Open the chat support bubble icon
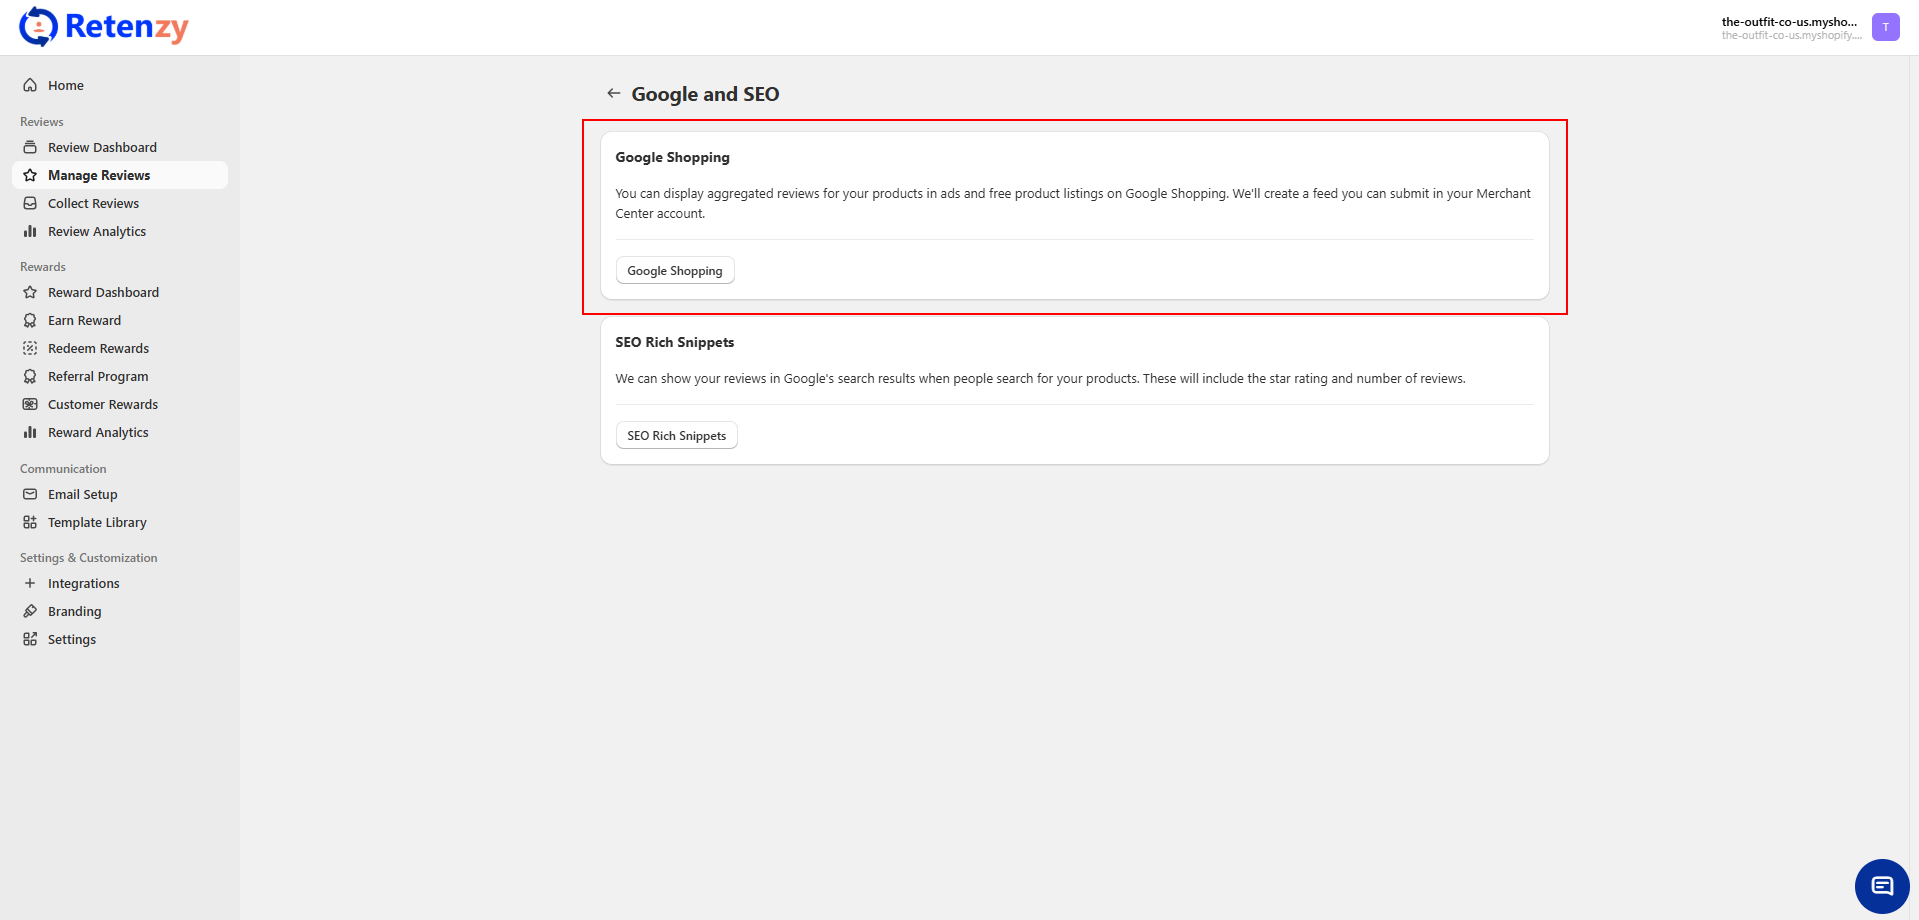The image size is (1919, 920). (x=1881, y=886)
